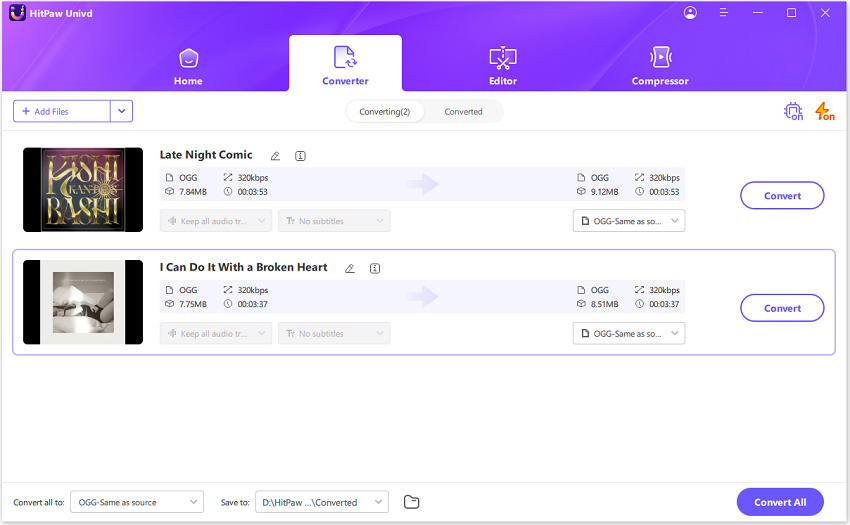Close the HitPaw Univd window

coord(825,12)
